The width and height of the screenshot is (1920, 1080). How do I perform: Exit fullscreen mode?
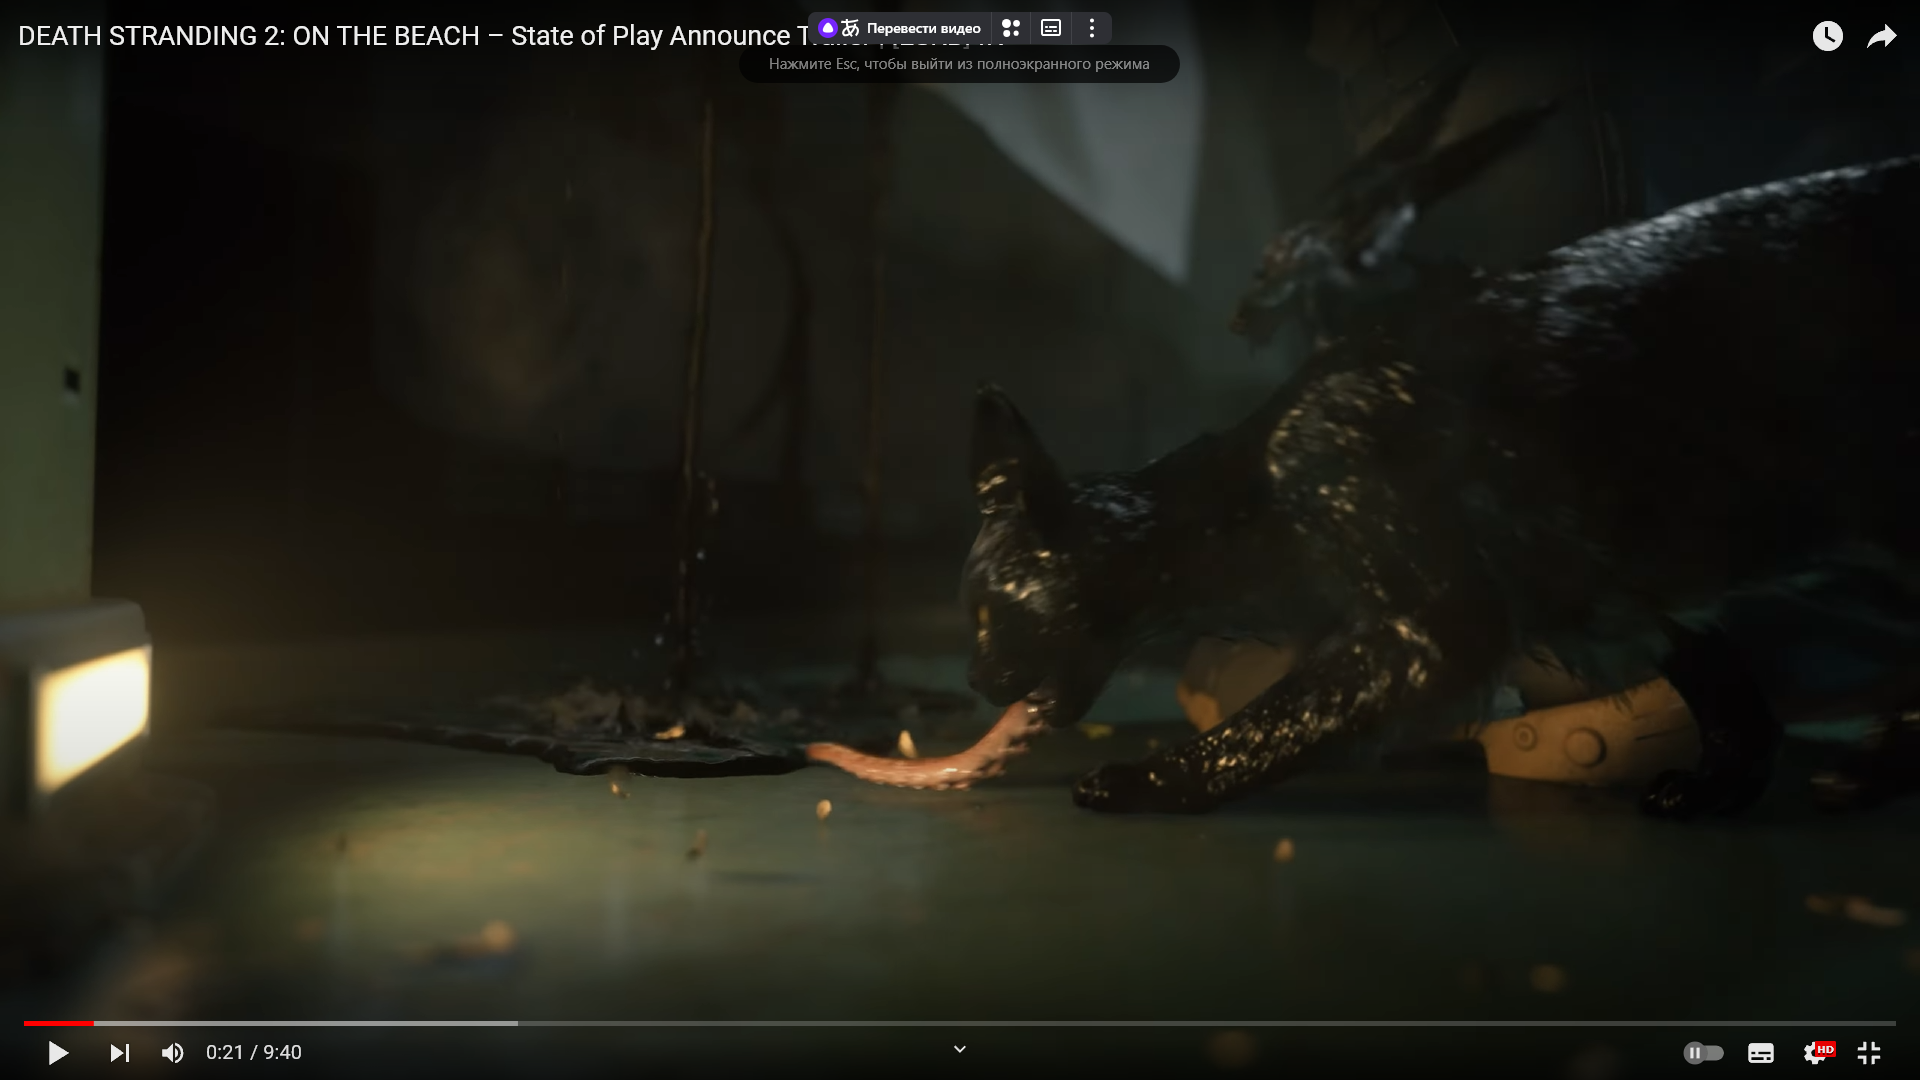1869,1053
